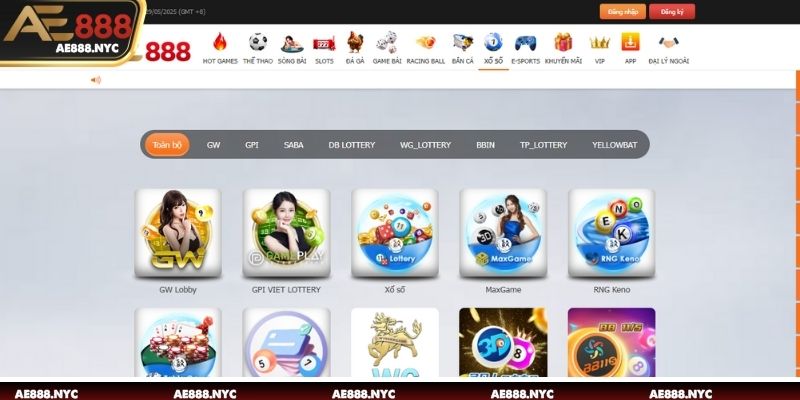Open the ĐẠI LÝ NGOÀI handshake icon
The image size is (800, 400).
[x=668, y=43]
